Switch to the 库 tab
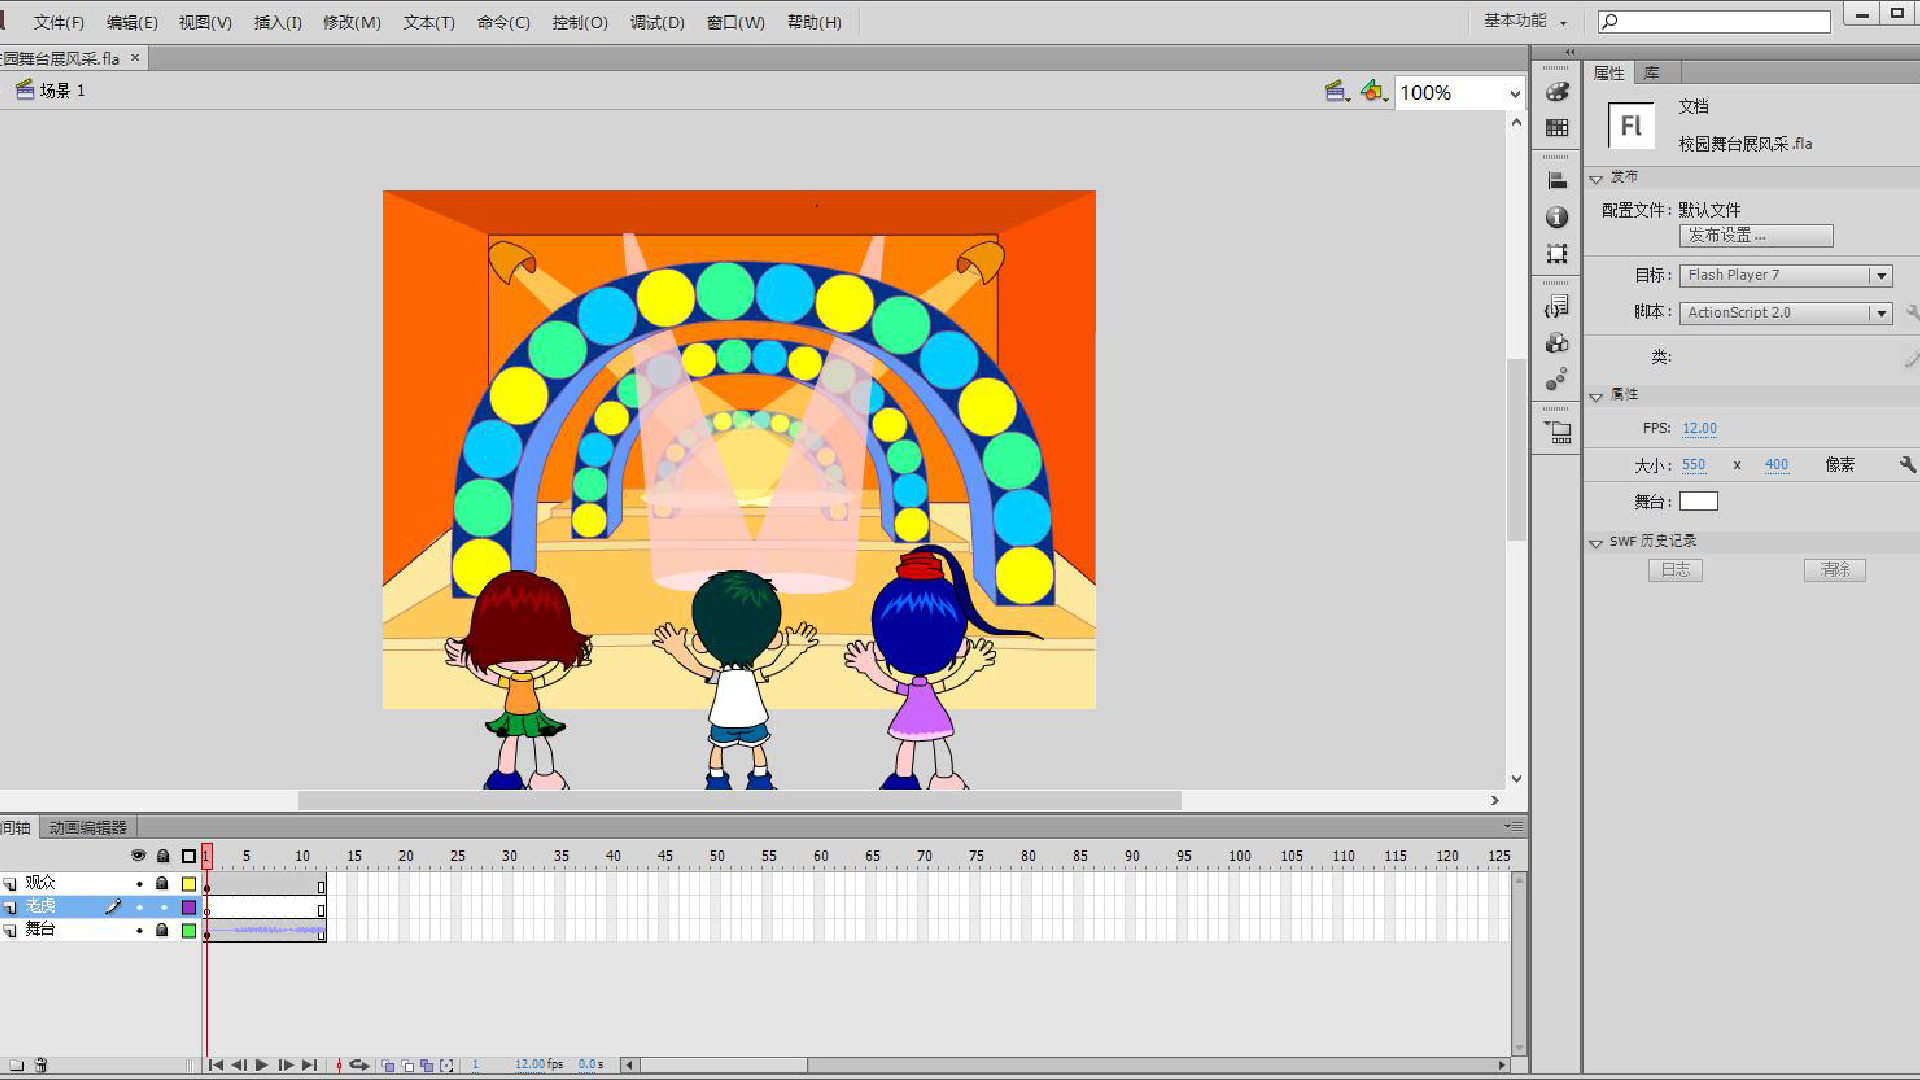Screen dimensions: 1920x1080 pyautogui.click(x=1652, y=72)
